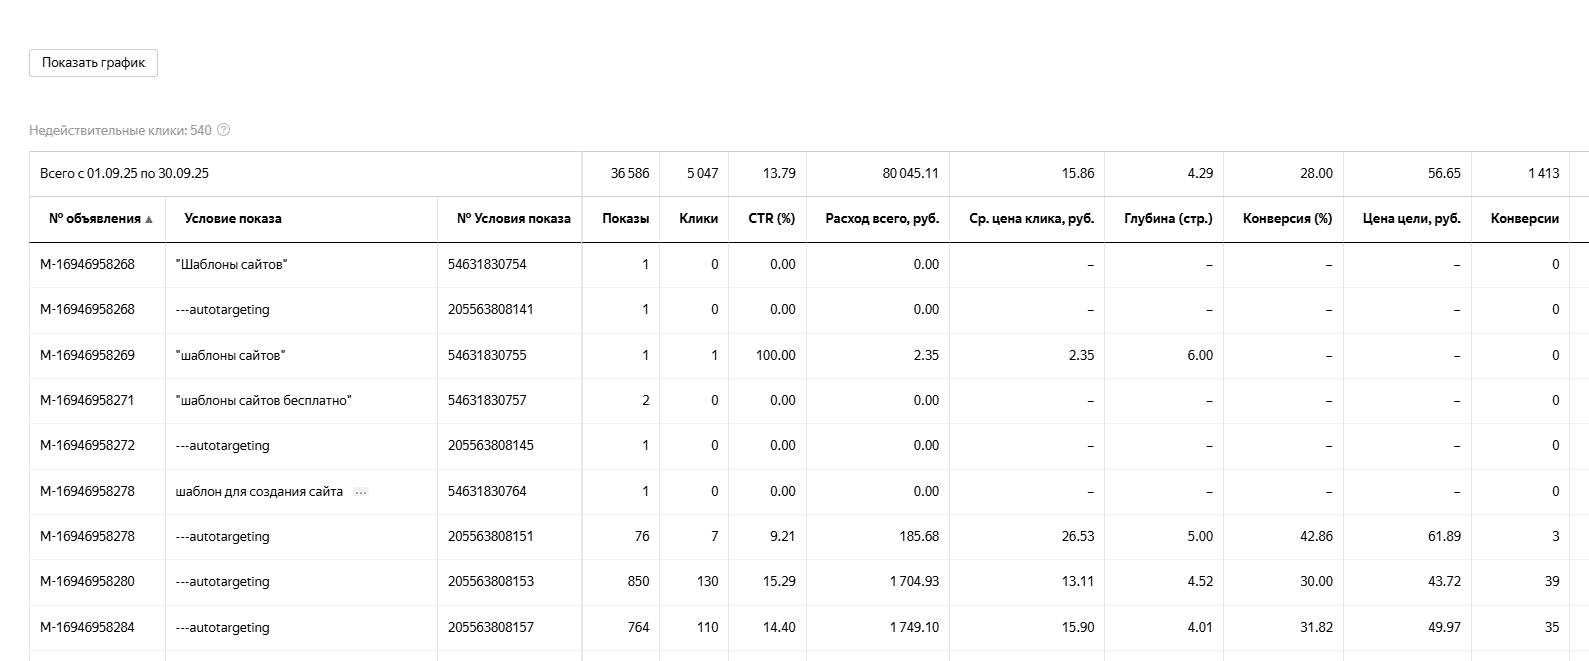The width and height of the screenshot is (1589, 661).
Task: Sort by Расход всего, руб. header
Action: point(881,219)
